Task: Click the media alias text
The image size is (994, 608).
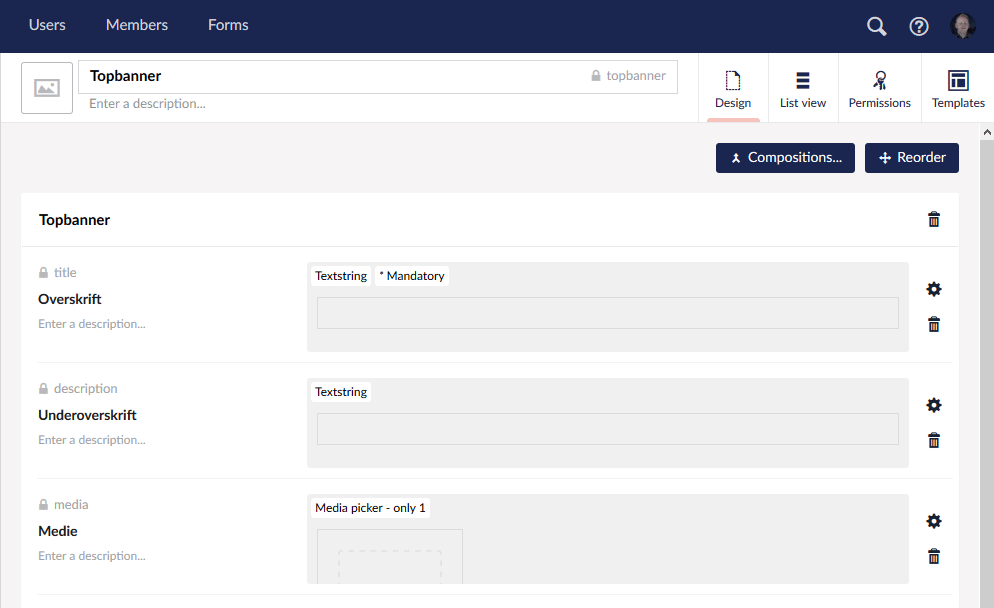Action: pos(71,505)
